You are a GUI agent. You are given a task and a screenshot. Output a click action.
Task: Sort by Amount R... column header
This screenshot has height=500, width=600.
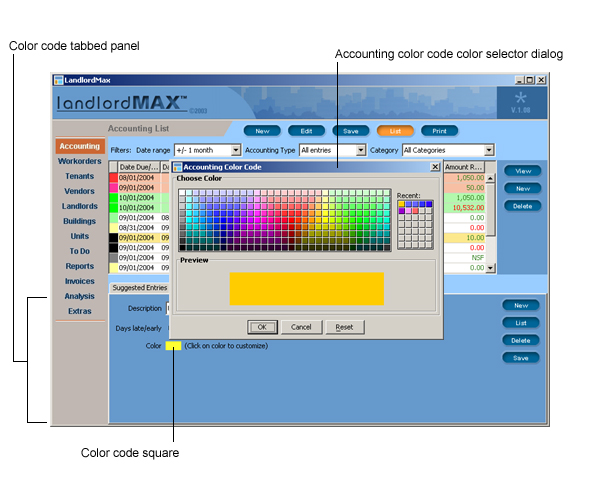tap(464, 167)
